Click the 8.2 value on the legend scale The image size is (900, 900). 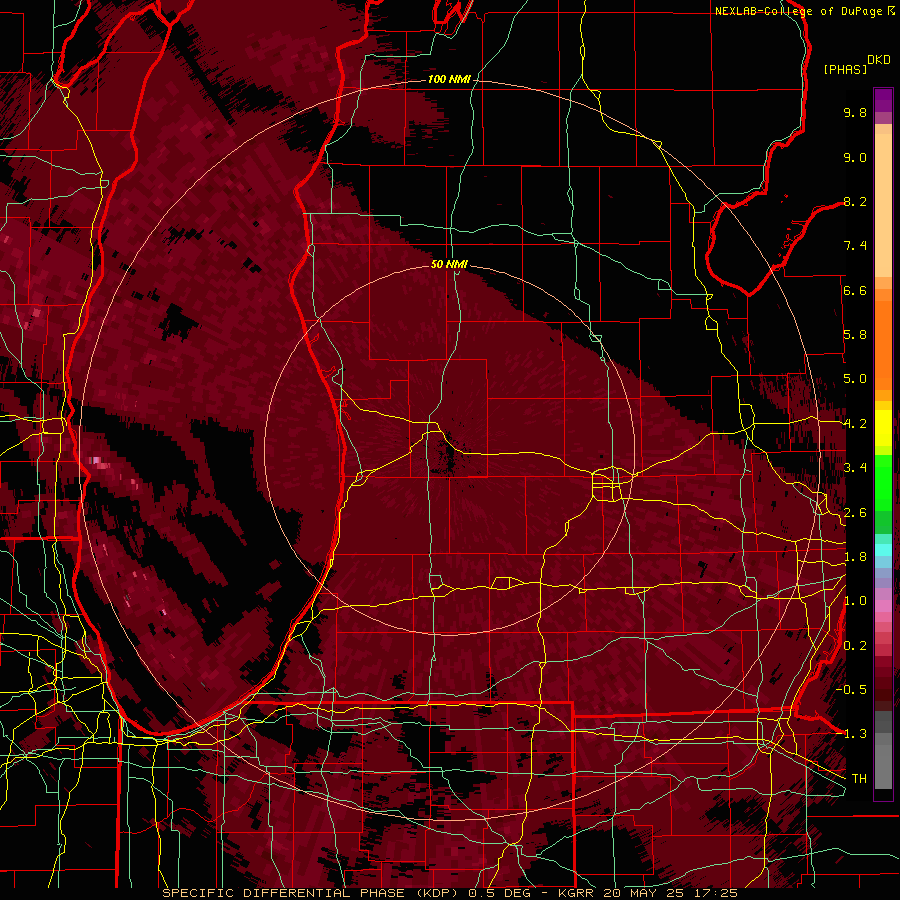pyautogui.click(x=855, y=201)
